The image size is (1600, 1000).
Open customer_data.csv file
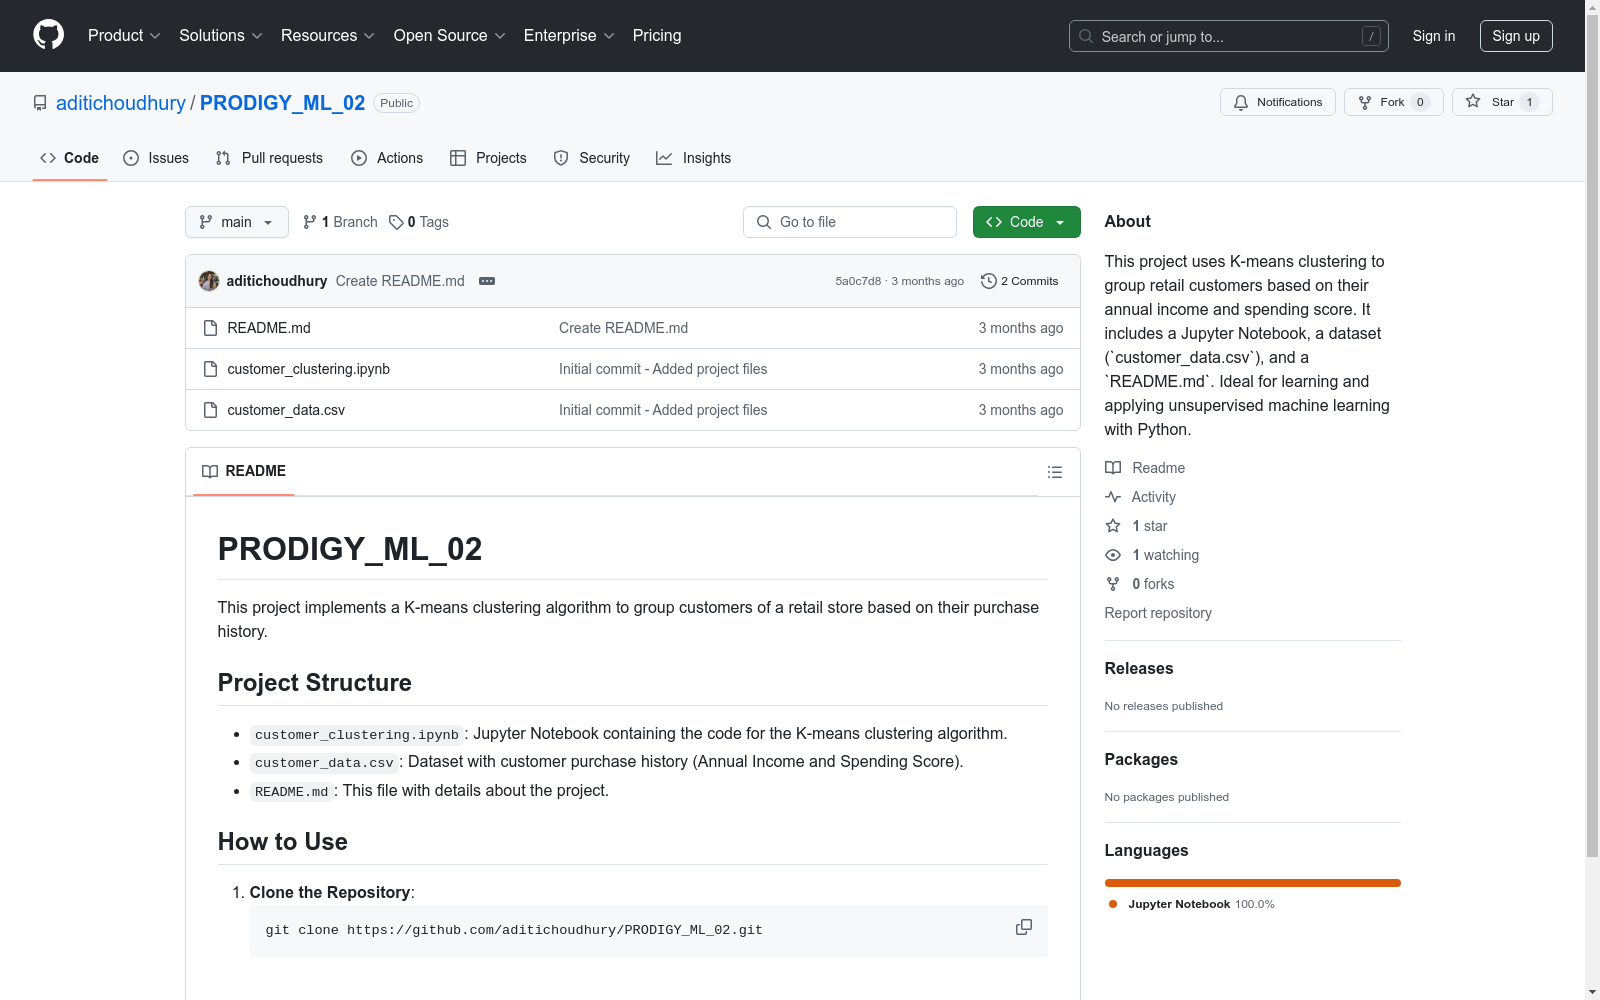pos(286,410)
